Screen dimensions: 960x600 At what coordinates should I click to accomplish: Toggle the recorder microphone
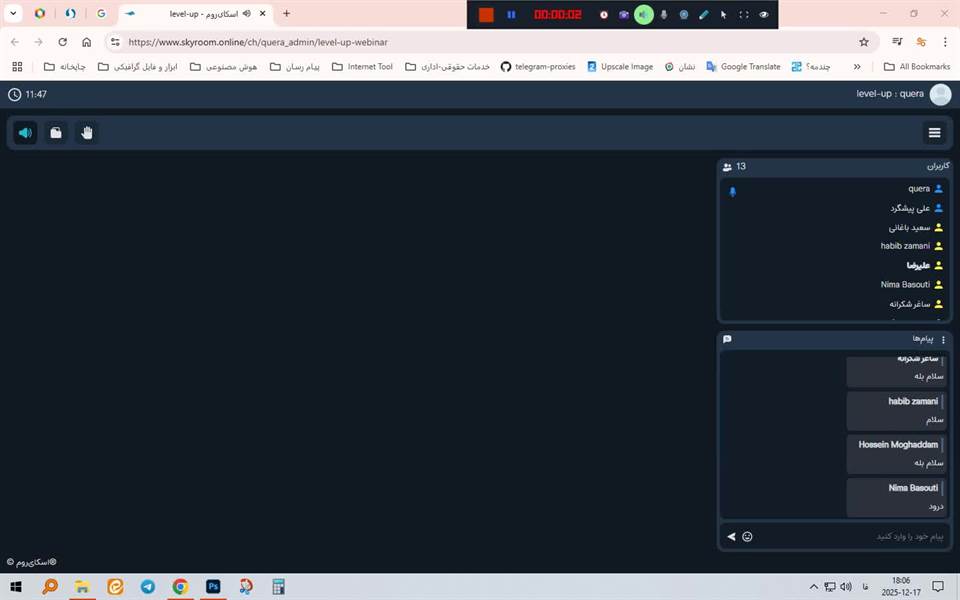pos(664,15)
